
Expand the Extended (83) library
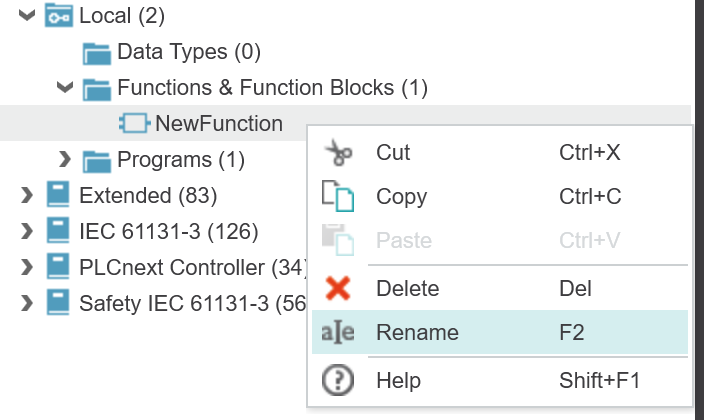[x=27, y=195]
